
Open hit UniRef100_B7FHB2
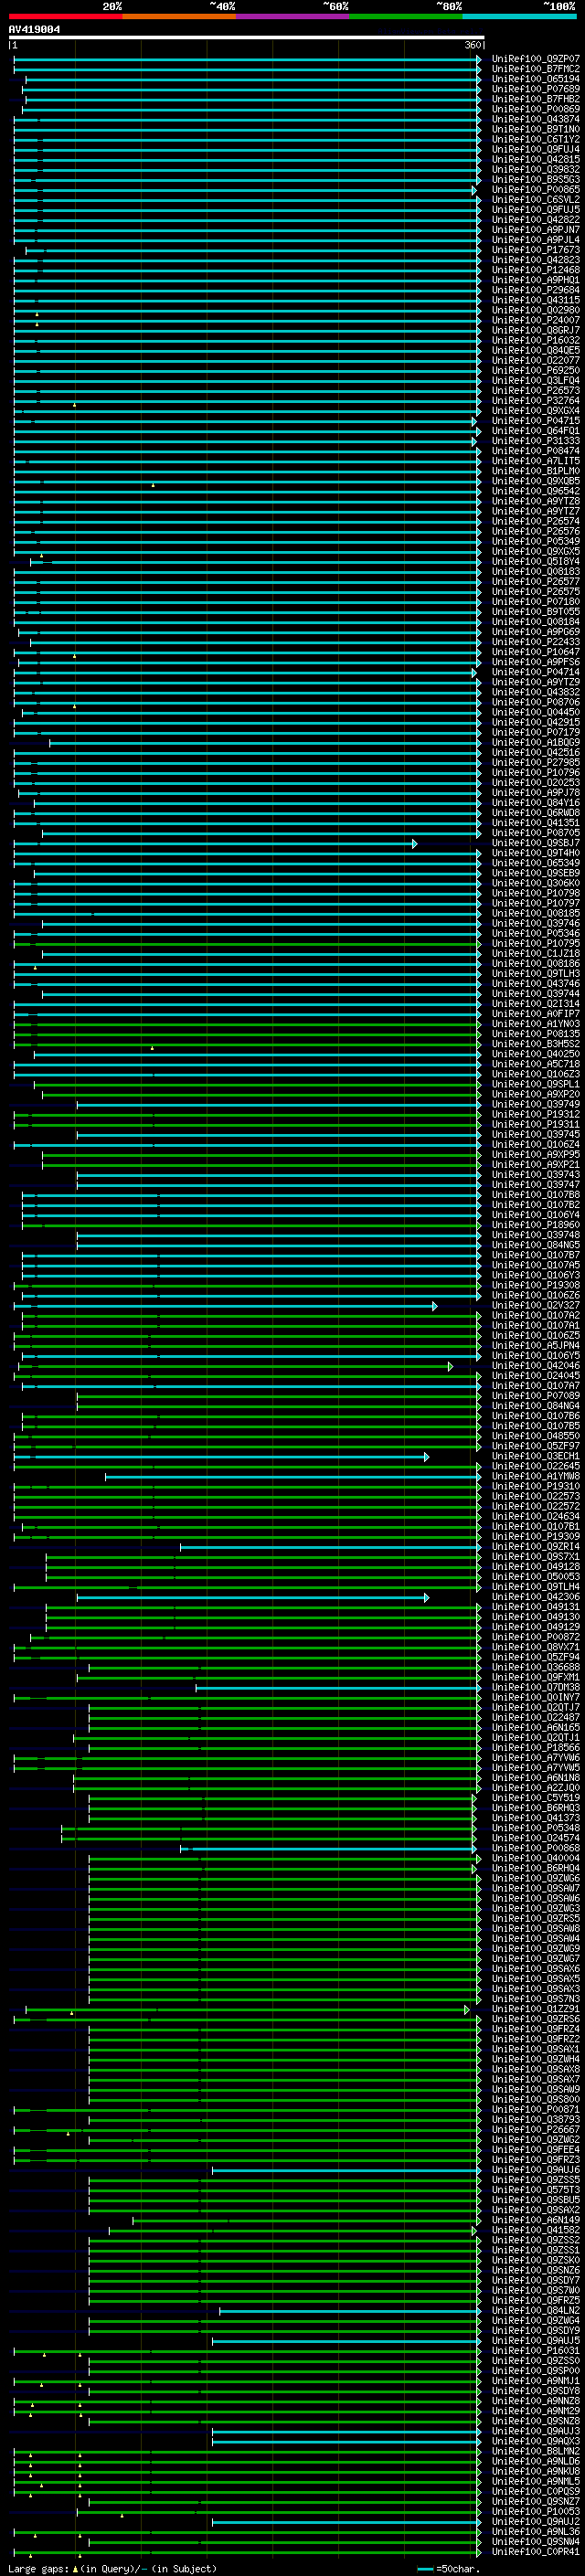tap(536, 99)
